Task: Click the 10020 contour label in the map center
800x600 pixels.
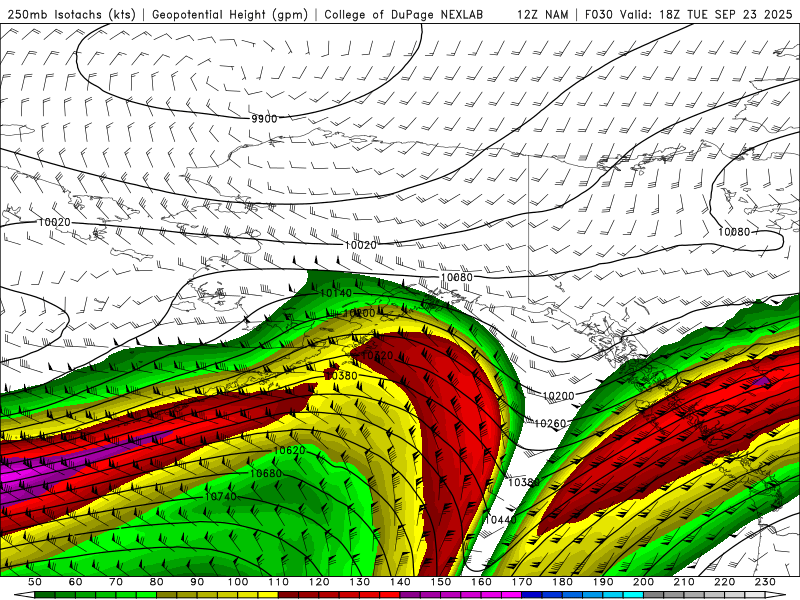Action: coord(361,245)
